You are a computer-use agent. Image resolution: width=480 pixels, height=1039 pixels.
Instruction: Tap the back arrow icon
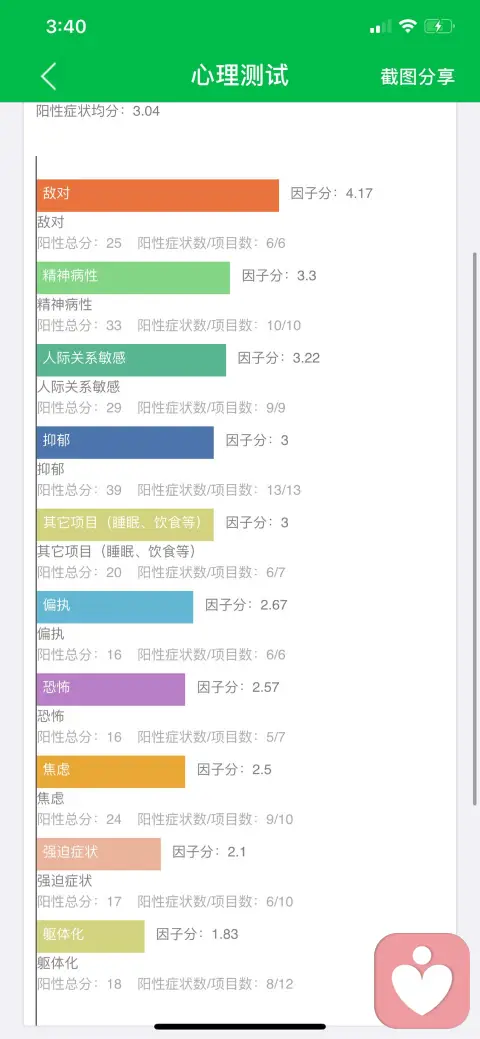coord(48,76)
